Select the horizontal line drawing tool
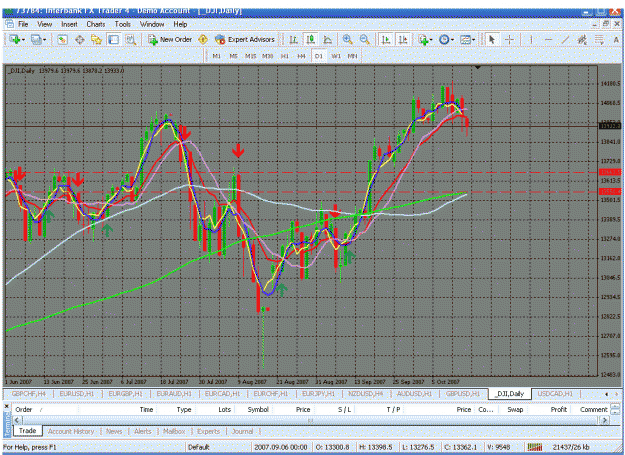625x455 pixels. 548,39
